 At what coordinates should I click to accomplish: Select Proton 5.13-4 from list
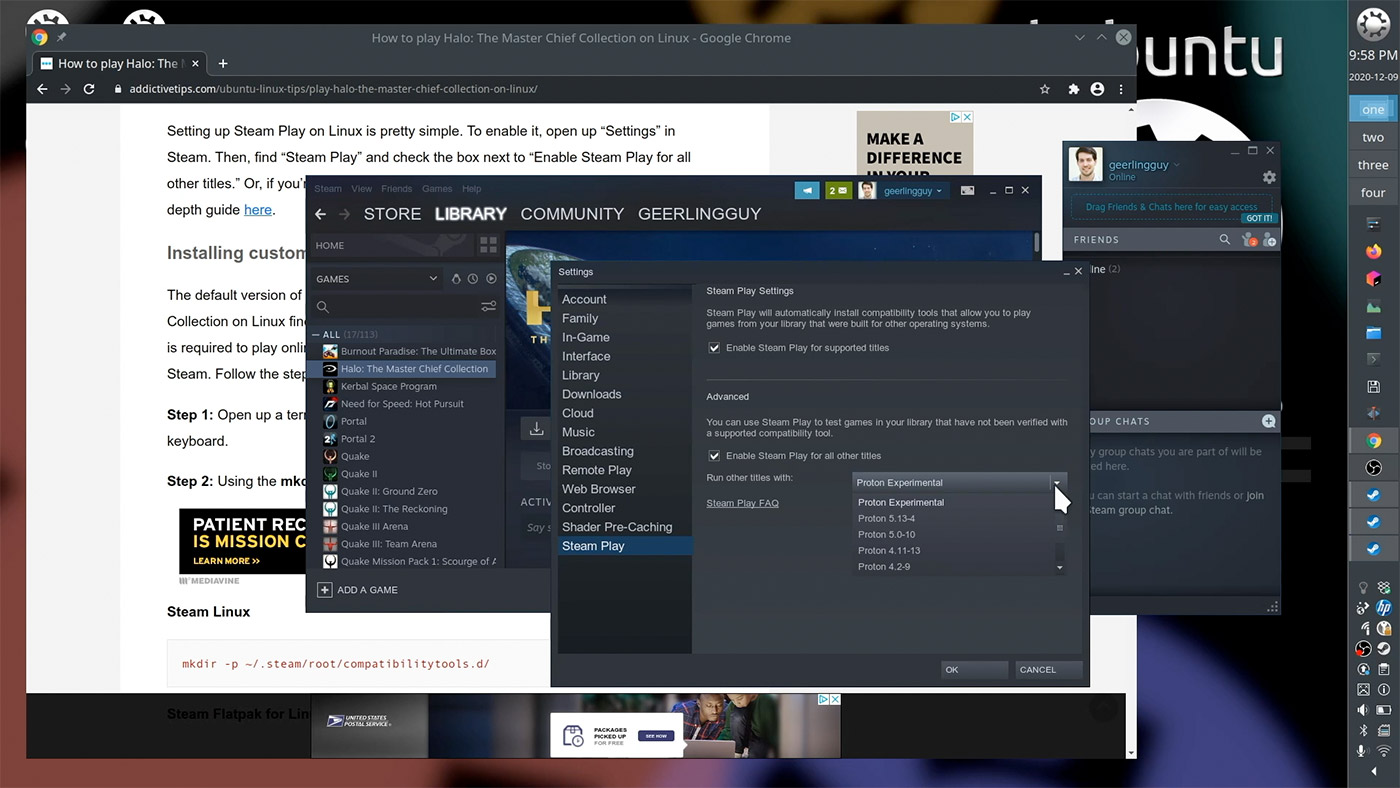(x=886, y=519)
